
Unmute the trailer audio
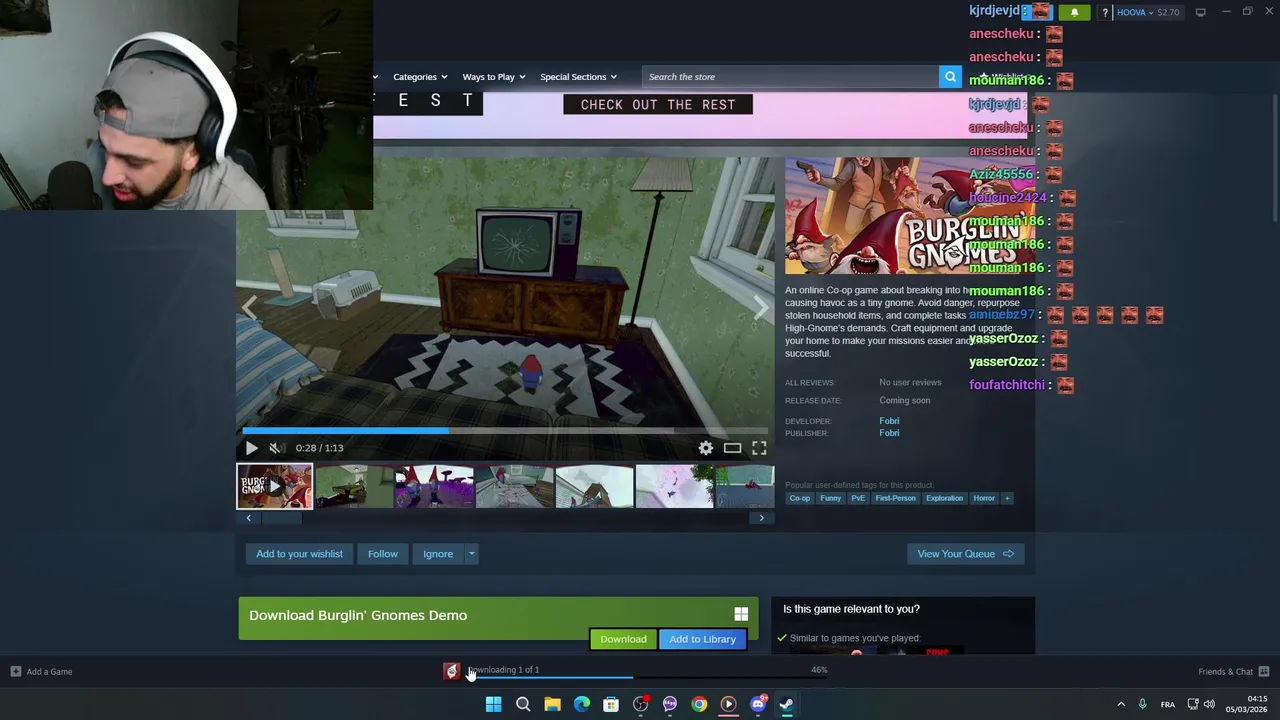pos(276,449)
